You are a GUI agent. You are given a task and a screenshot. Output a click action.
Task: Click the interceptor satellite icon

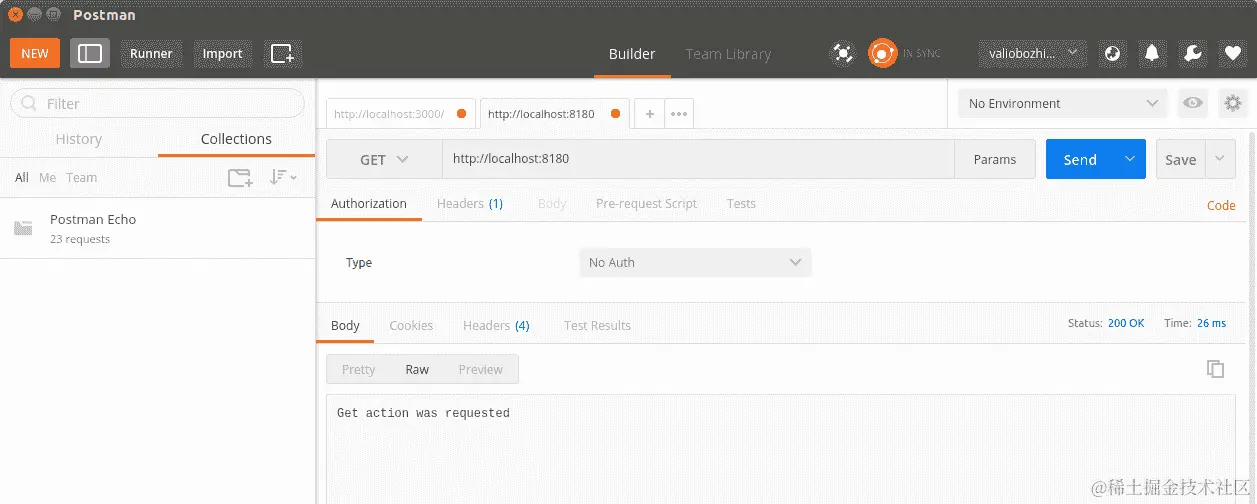pyautogui.click(x=843, y=53)
